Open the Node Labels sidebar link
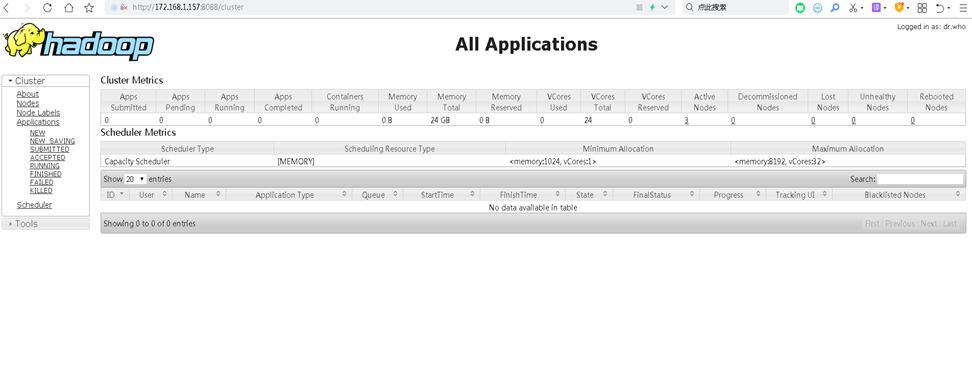 (38, 113)
